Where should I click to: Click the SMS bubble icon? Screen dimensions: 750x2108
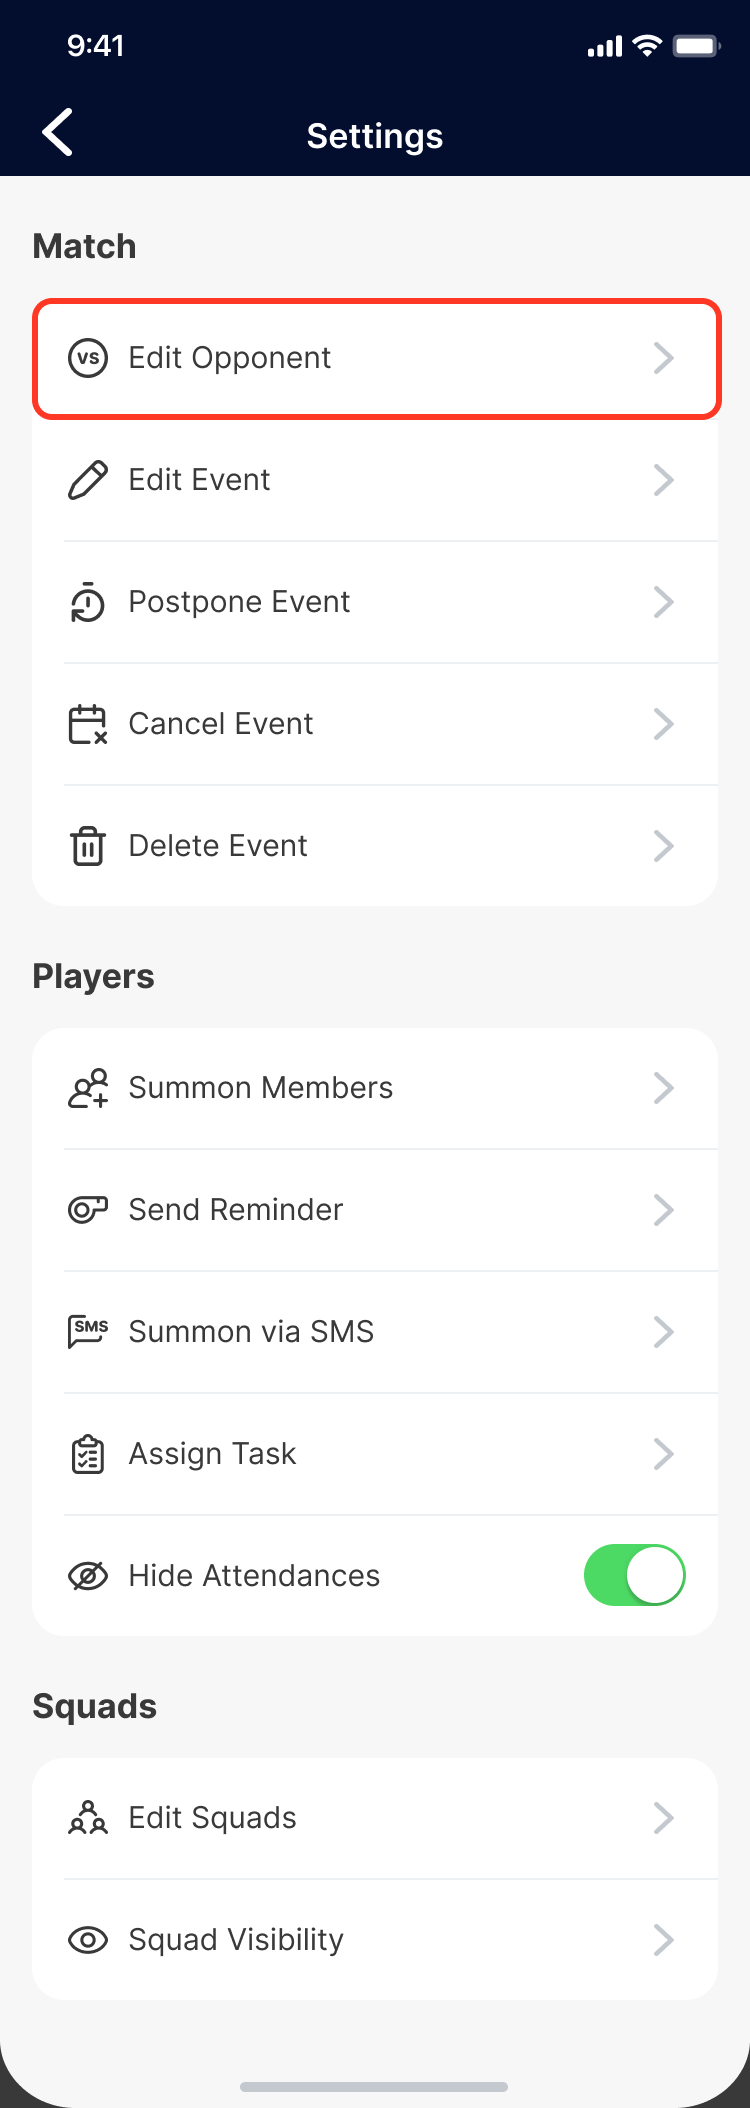coord(88,1332)
